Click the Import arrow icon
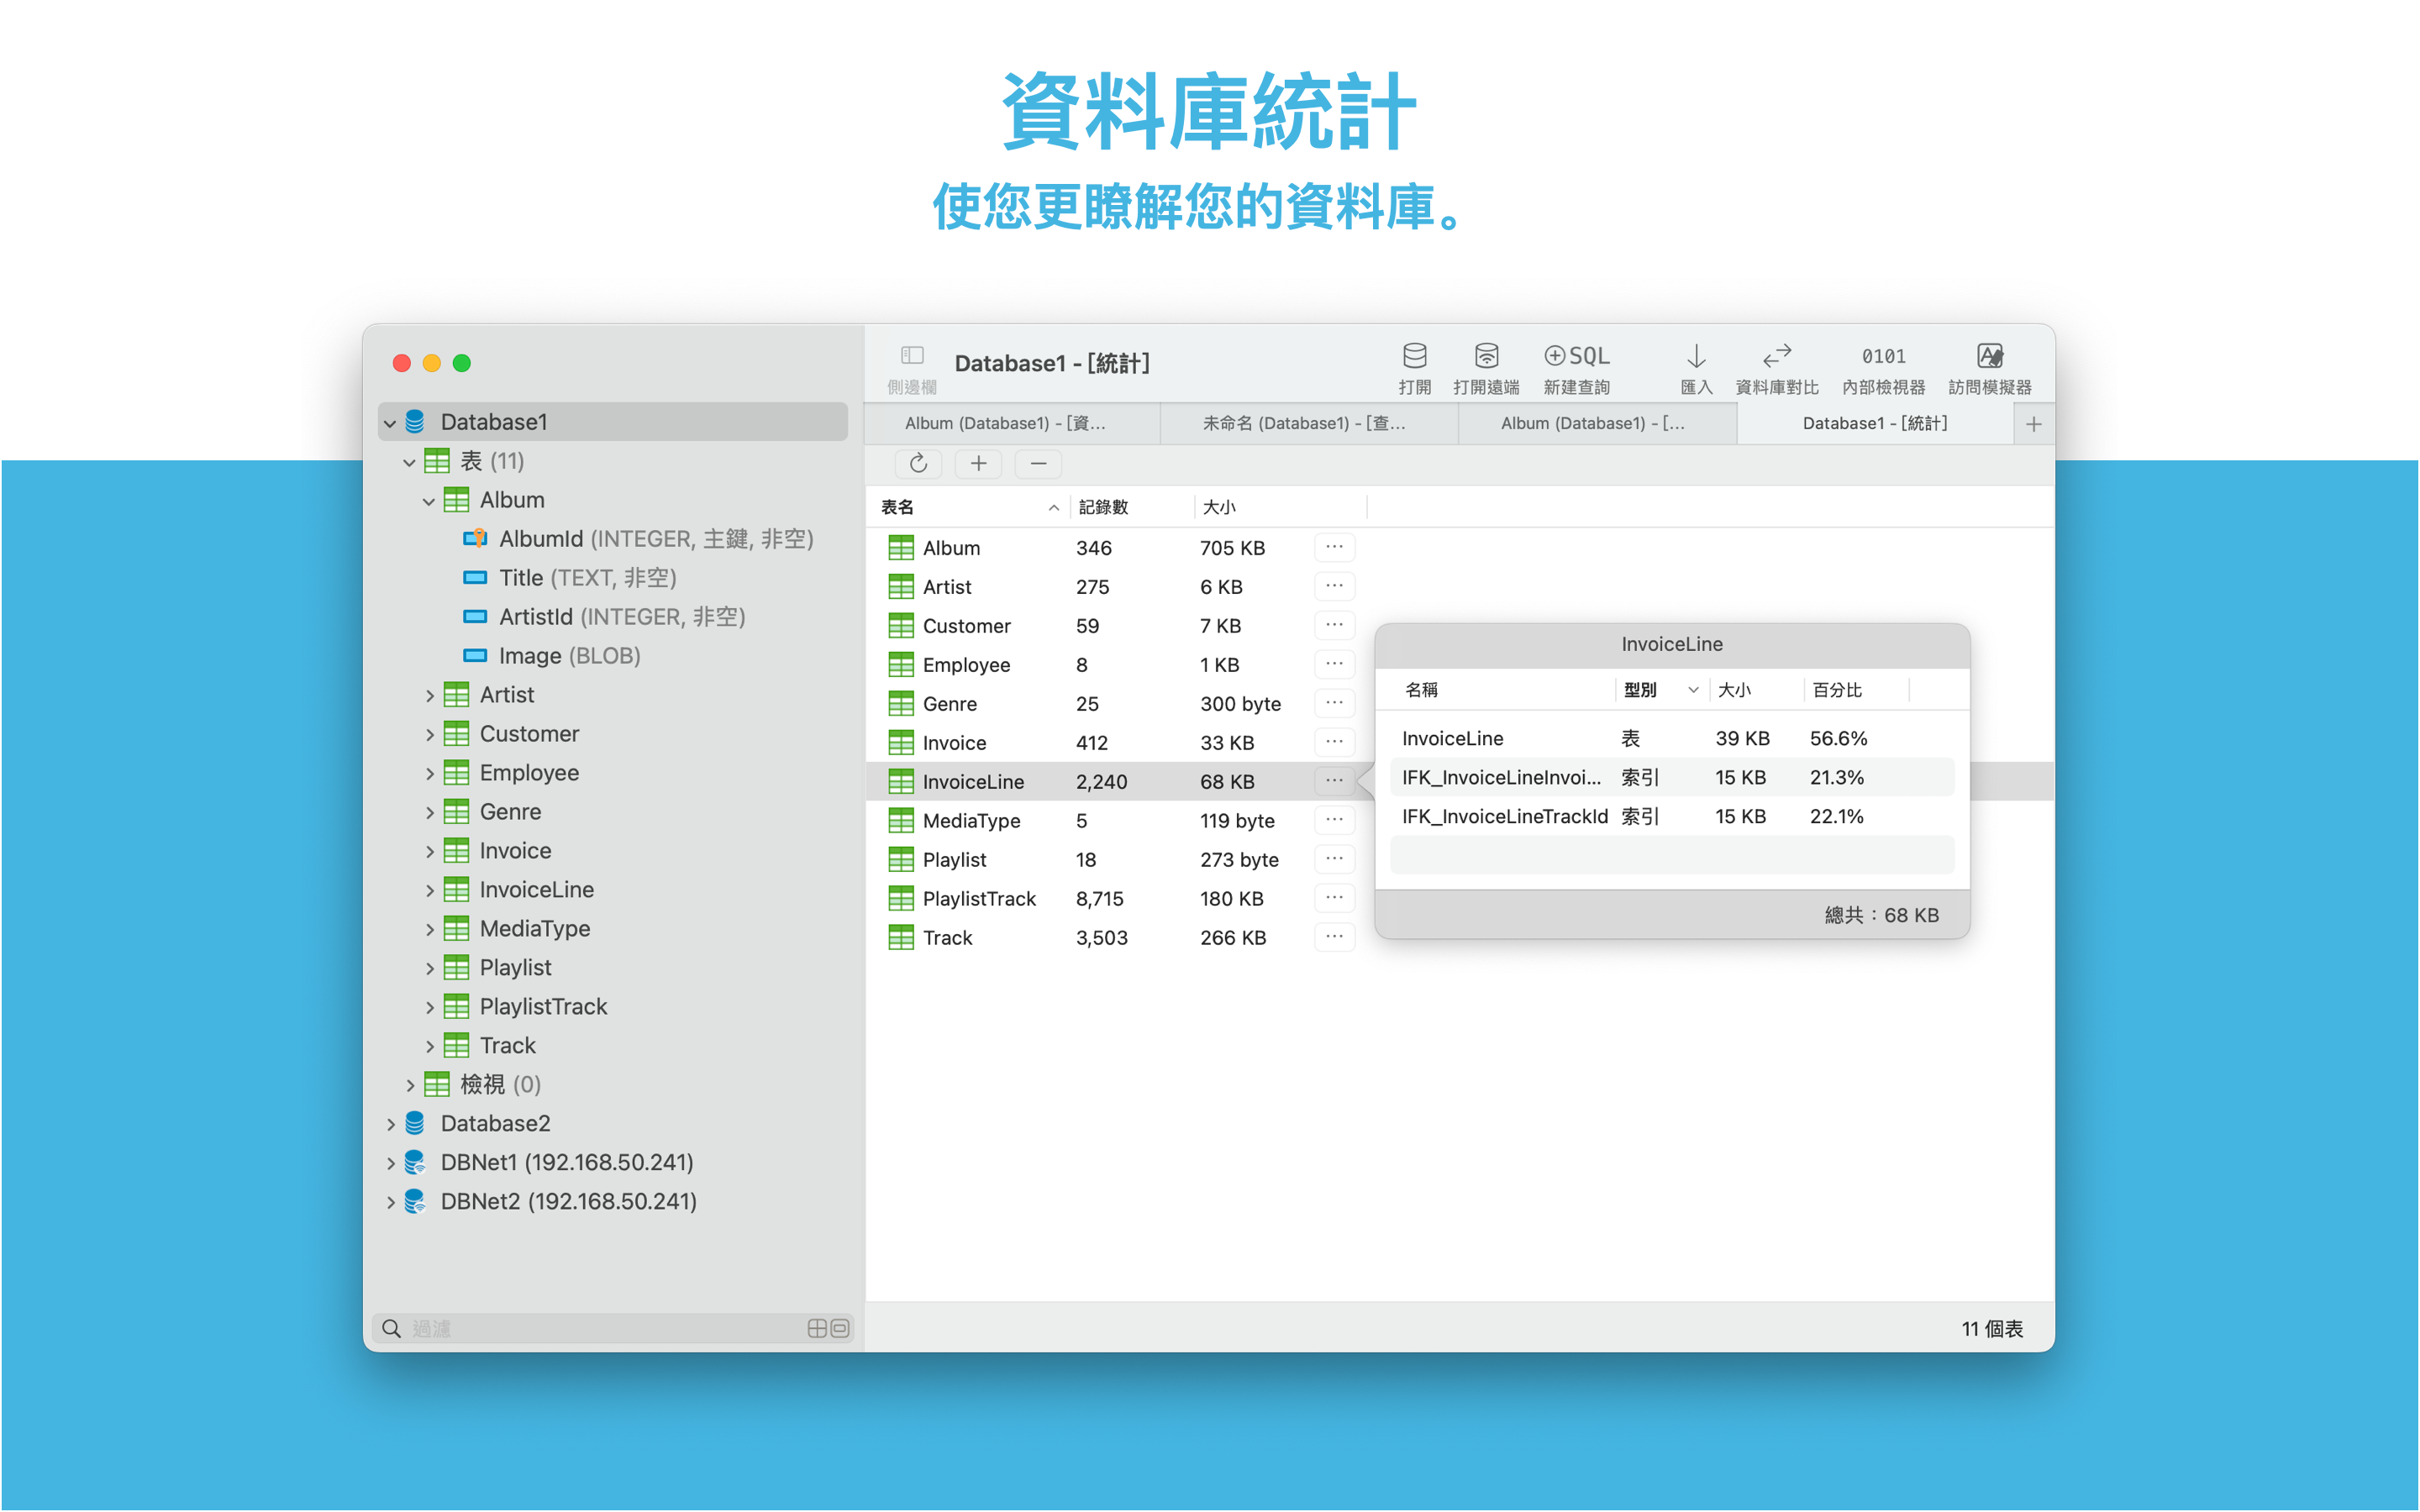This screenshot has height=1512, width=2420. click(x=1696, y=357)
